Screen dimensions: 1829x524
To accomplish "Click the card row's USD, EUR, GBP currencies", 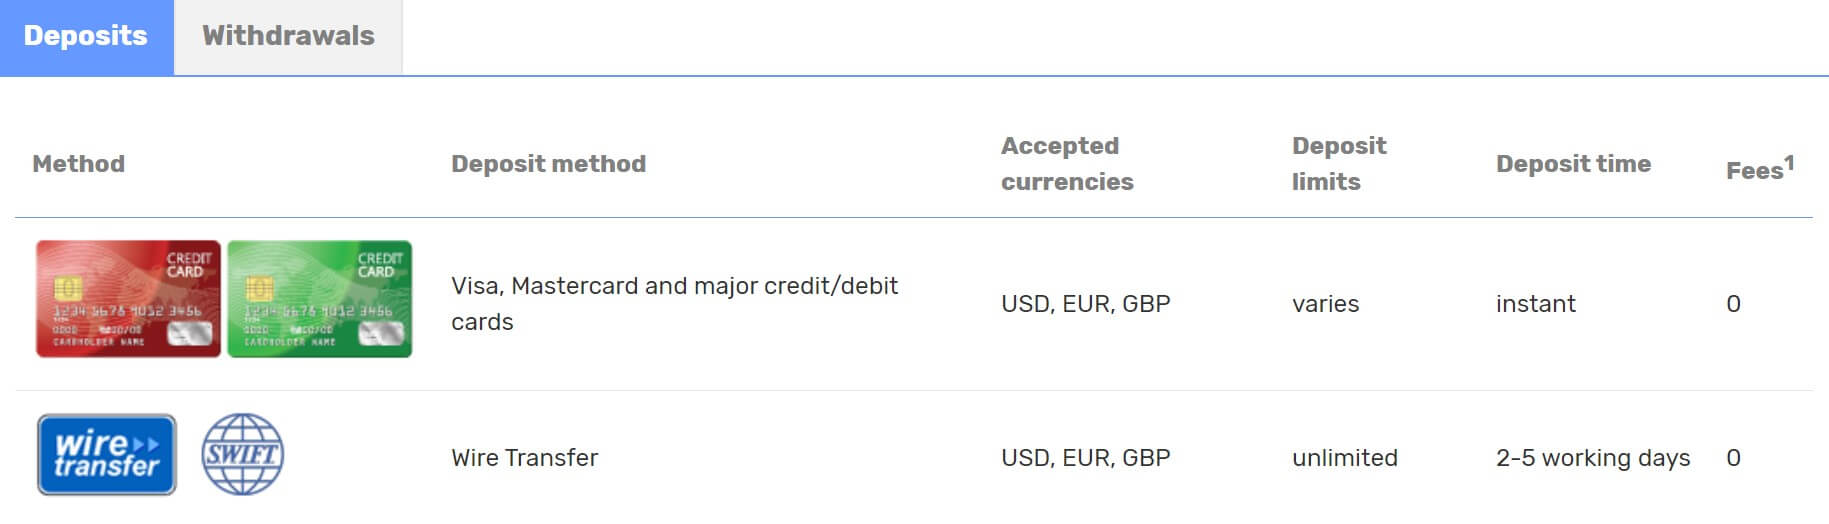I will [x=1085, y=304].
